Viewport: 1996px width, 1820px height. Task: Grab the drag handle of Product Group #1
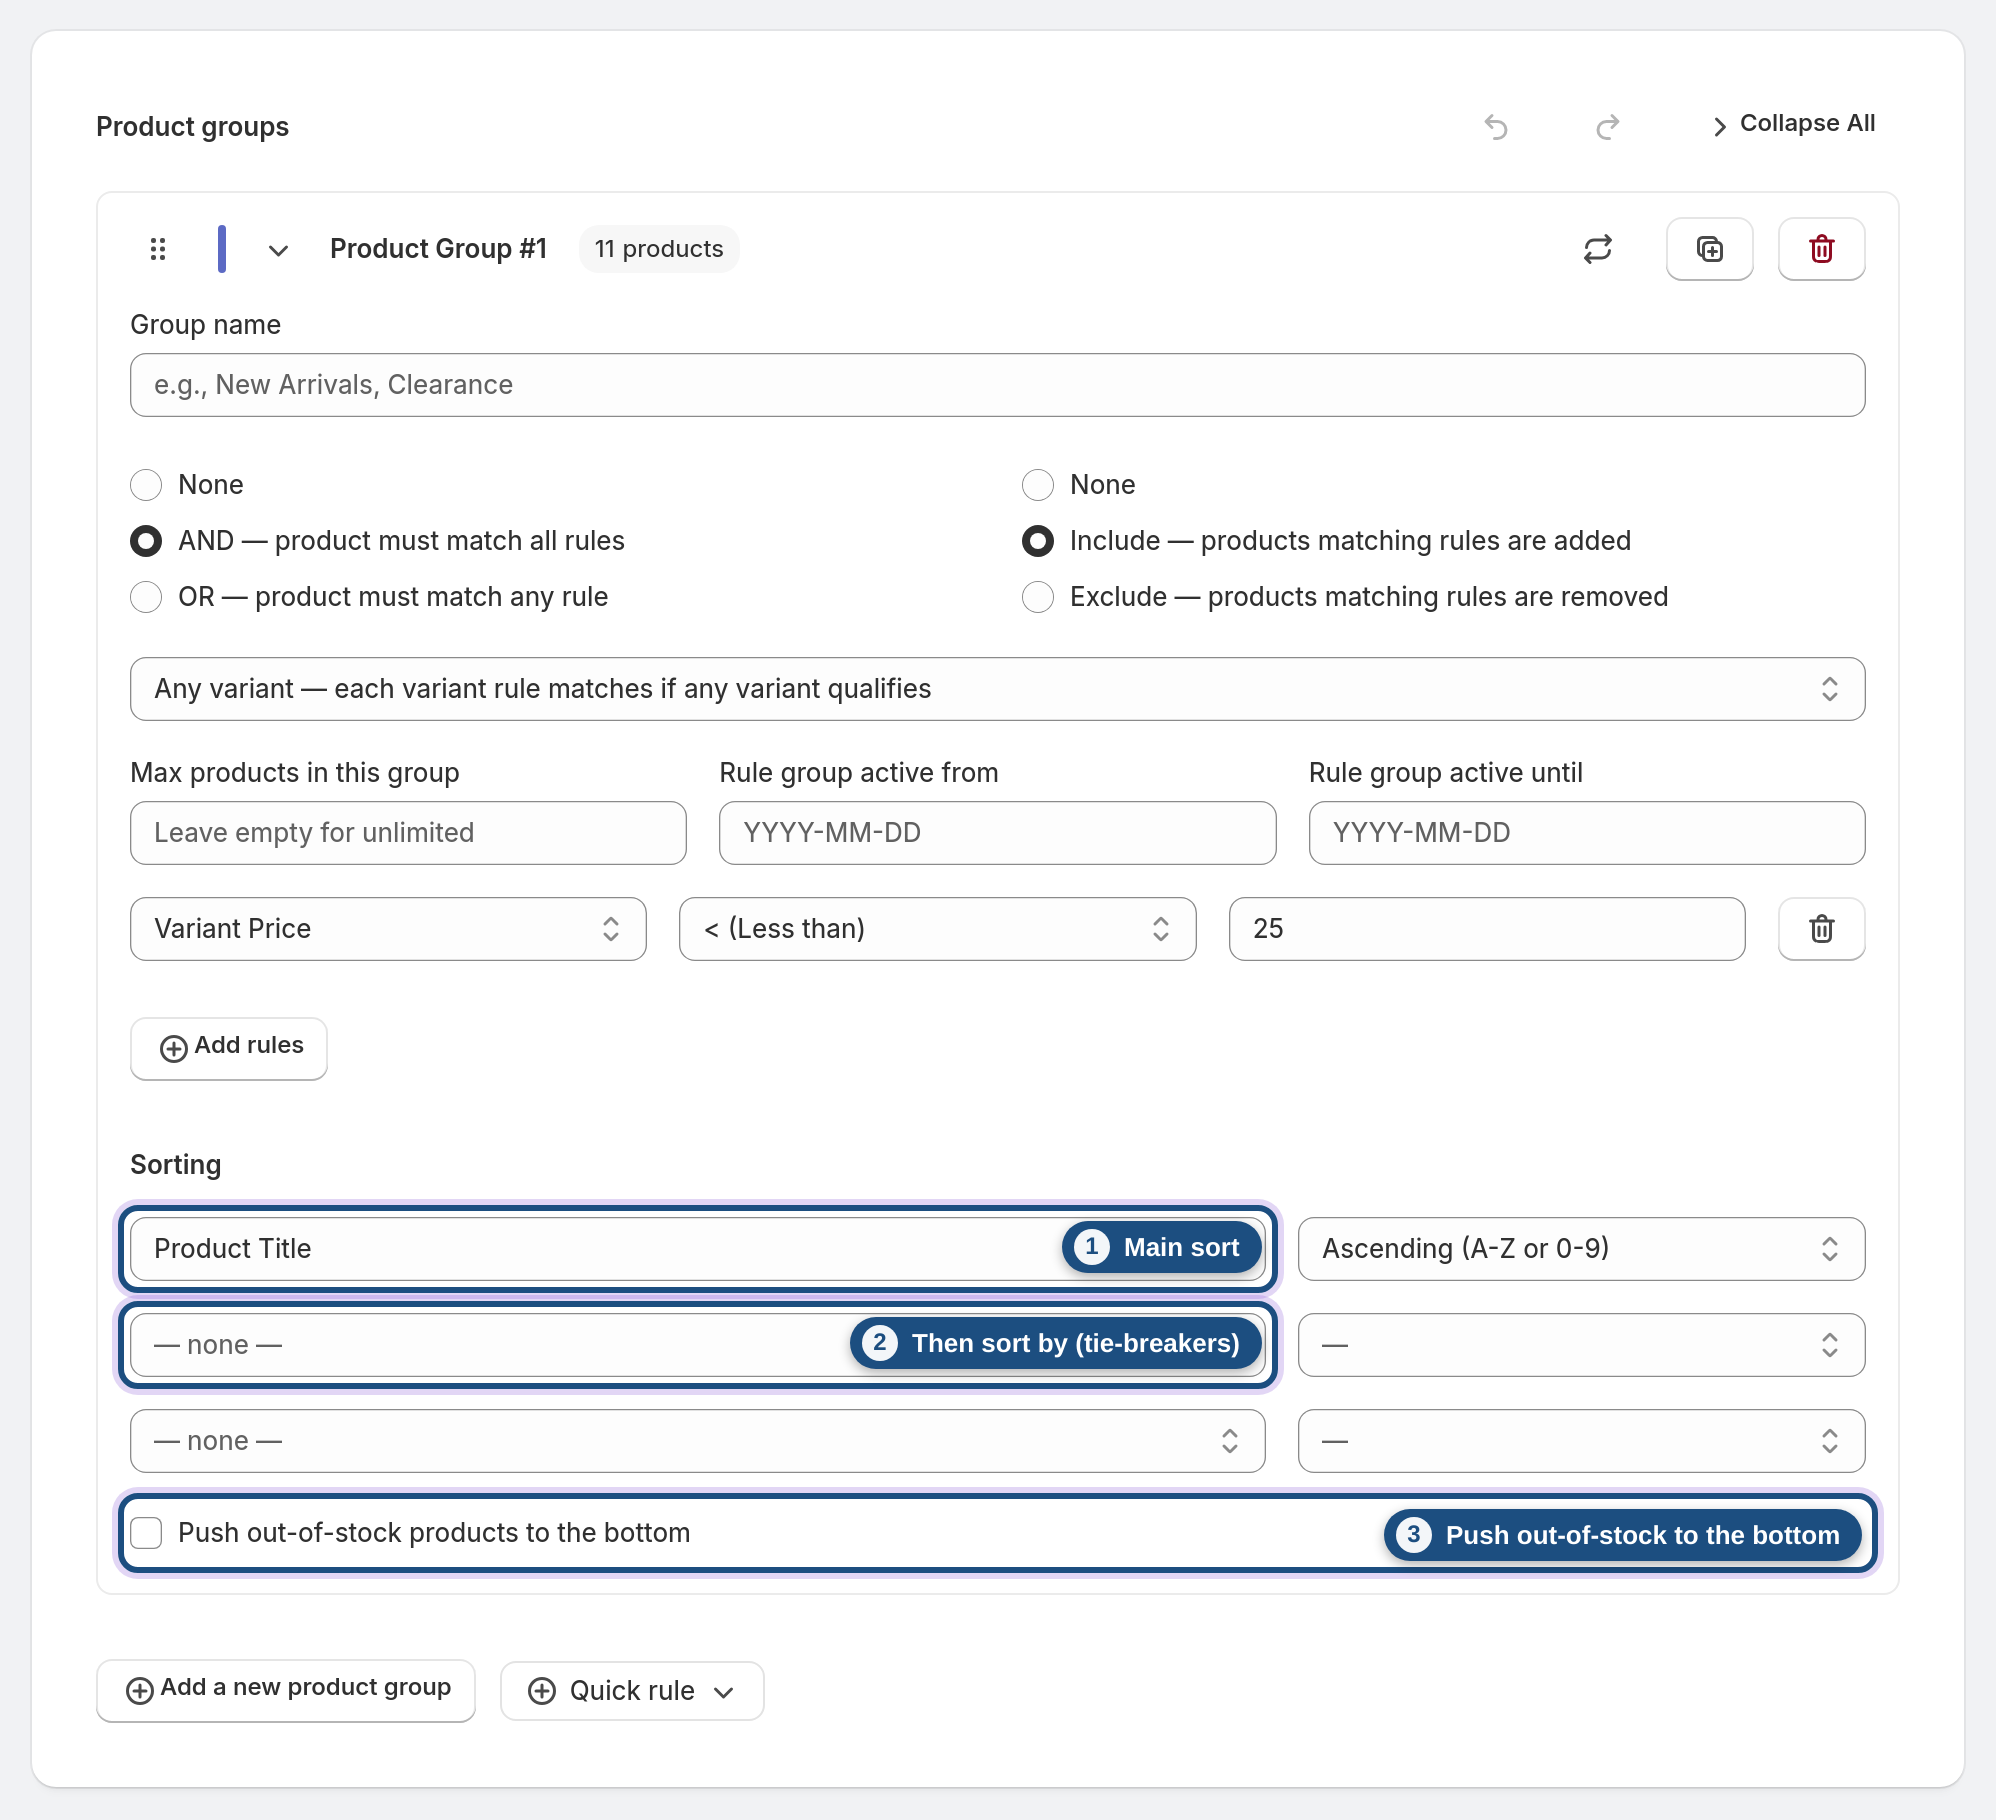click(x=158, y=249)
